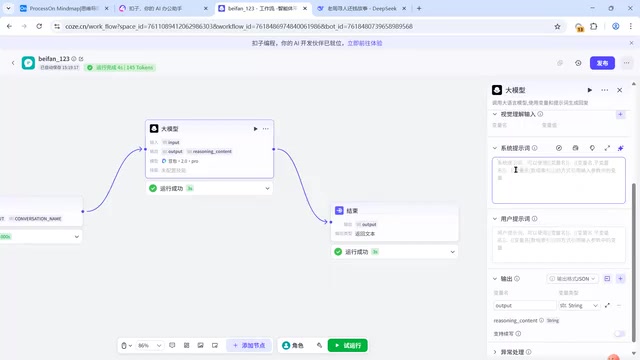Reload the page
The height and width of the screenshot is (360, 640).
[39, 26]
